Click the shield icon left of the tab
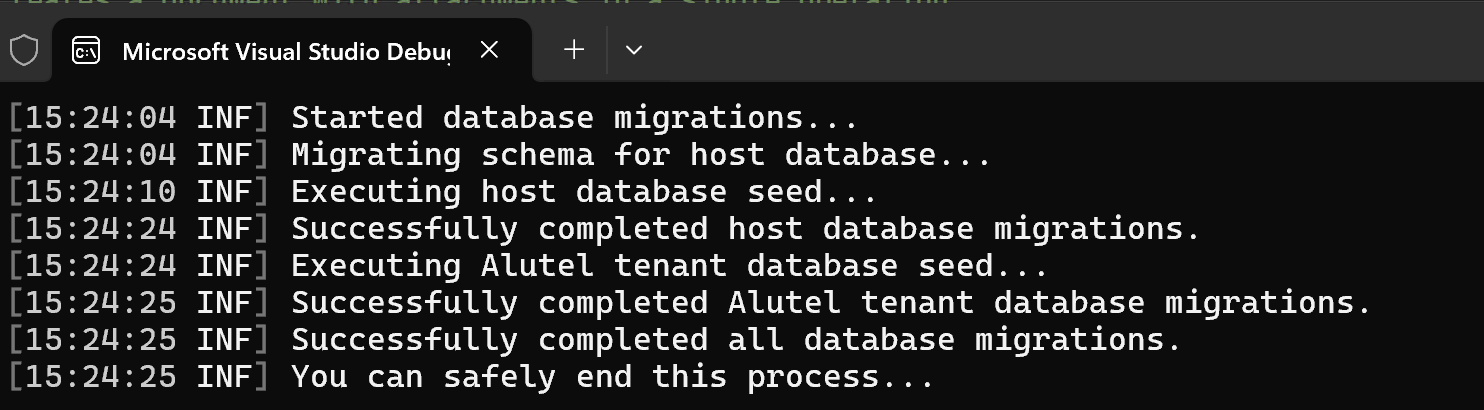 [23, 50]
